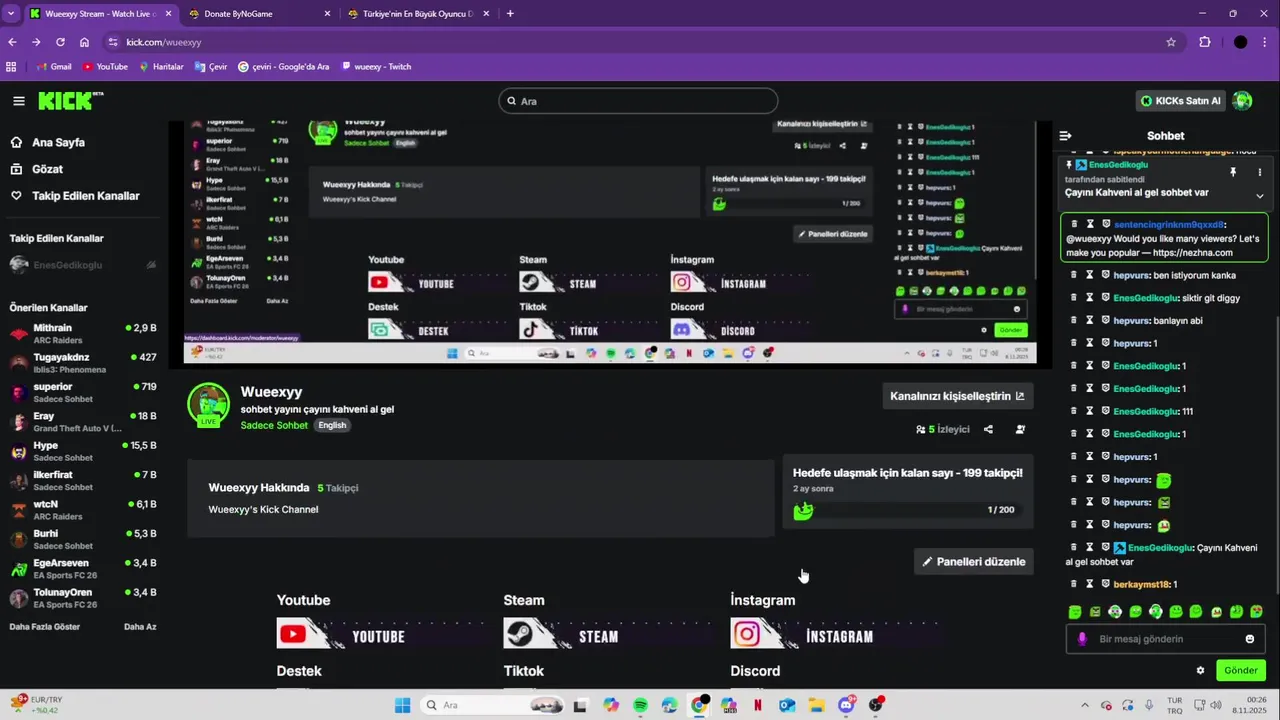The height and width of the screenshot is (720, 1280).
Task: Open recommended channel Tugayakdnz
Action: pyautogui.click(x=82, y=363)
